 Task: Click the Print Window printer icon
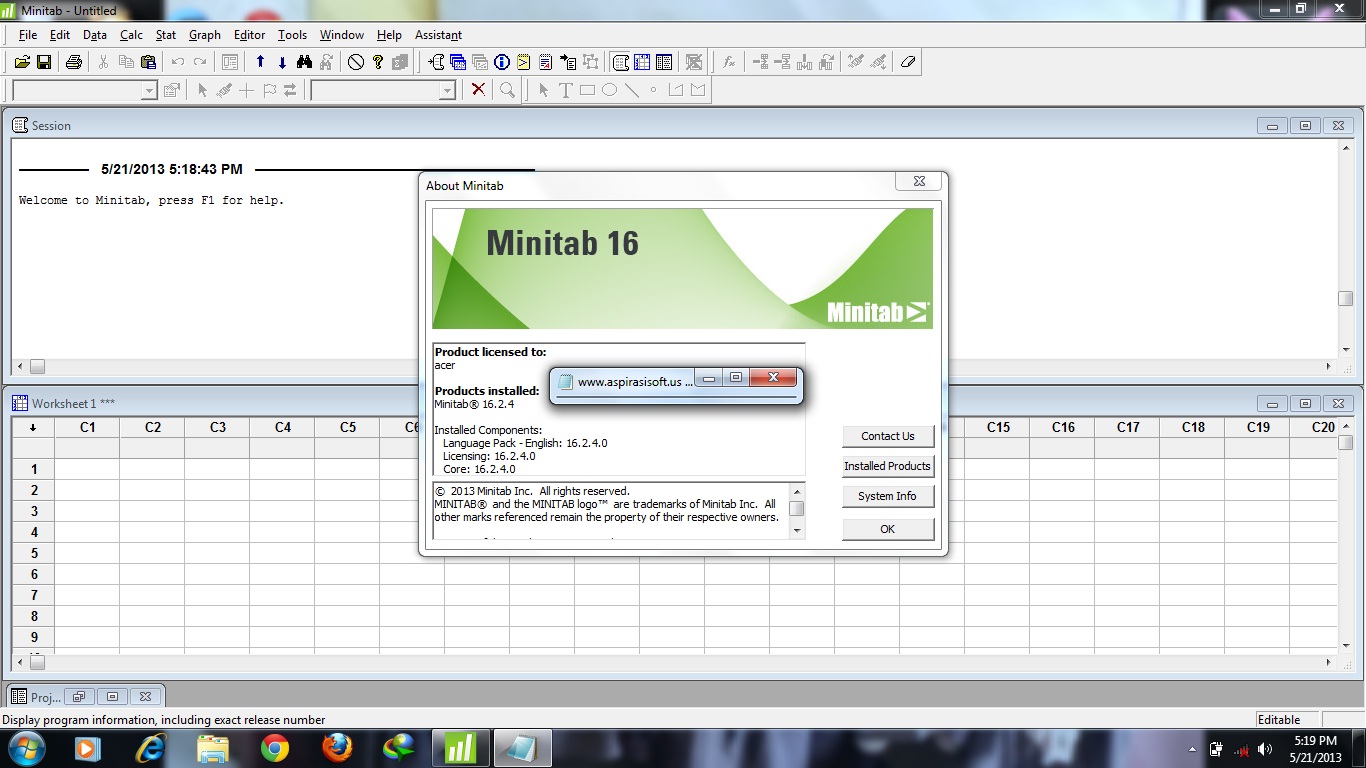73,62
